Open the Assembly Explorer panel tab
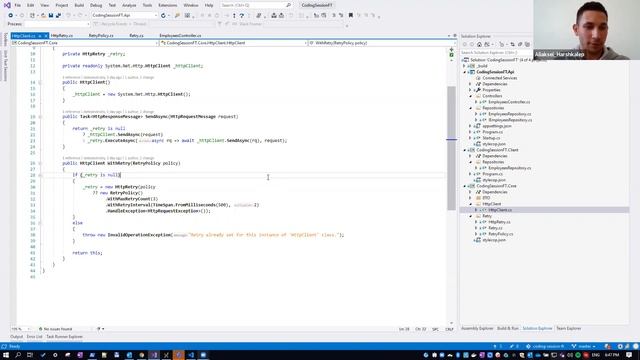The image size is (640, 360). pyautogui.click(x=477, y=329)
